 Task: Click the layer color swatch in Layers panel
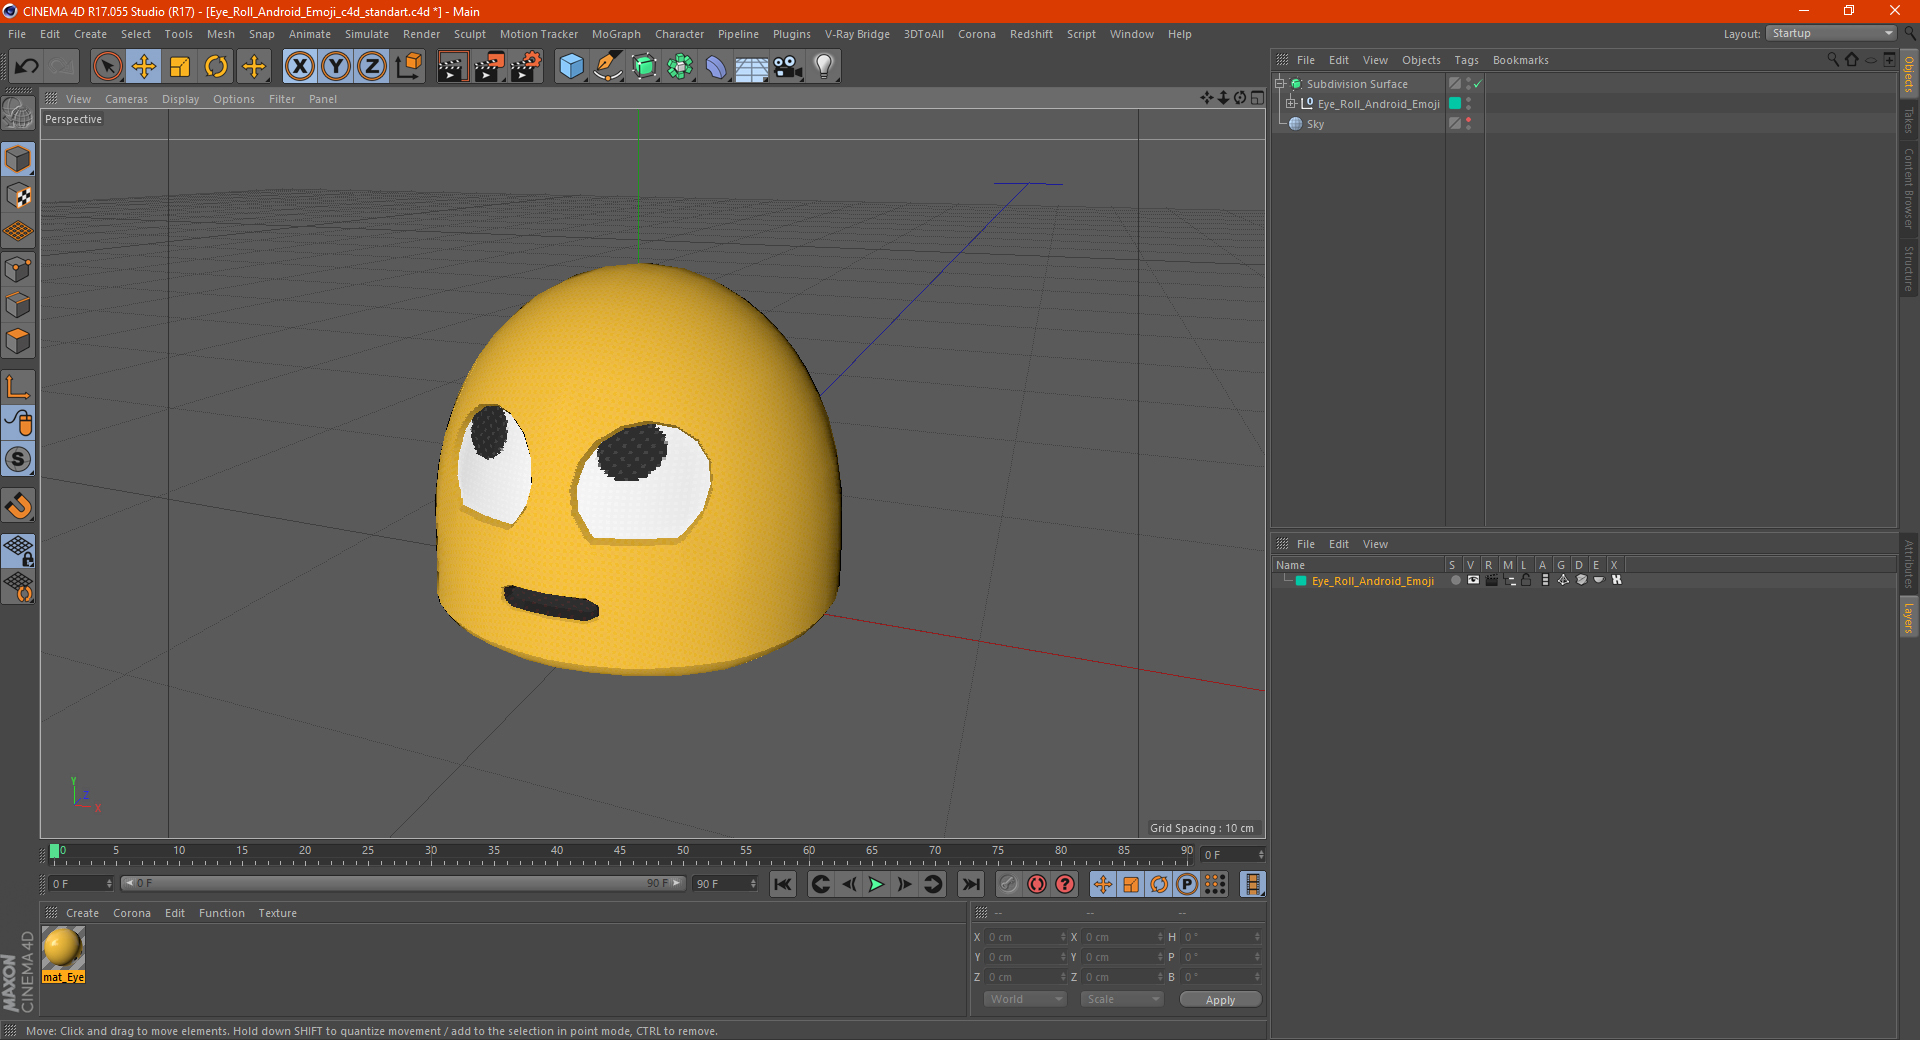pos(1301,580)
